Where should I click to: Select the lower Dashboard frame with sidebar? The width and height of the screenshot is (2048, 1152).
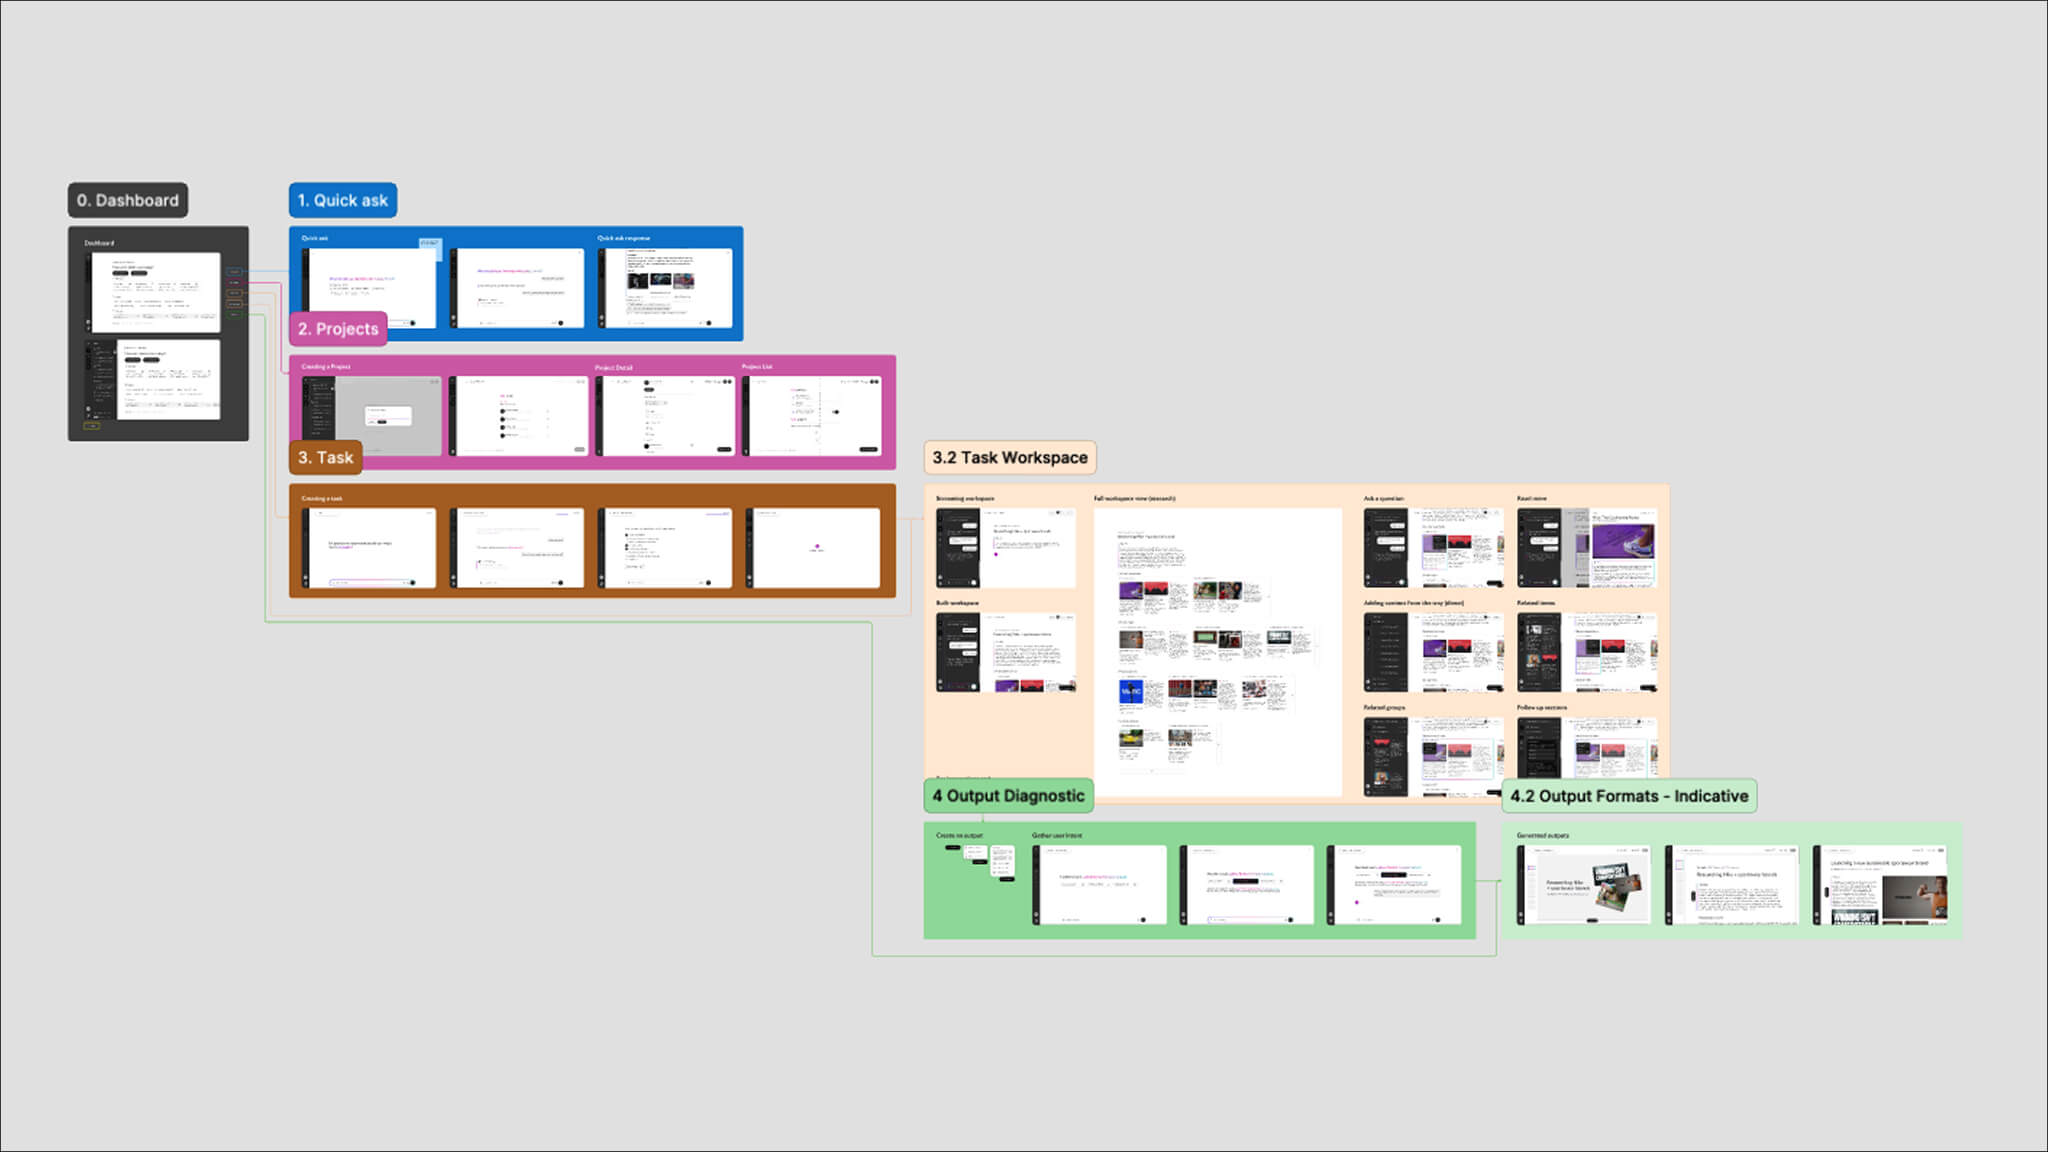[155, 380]
